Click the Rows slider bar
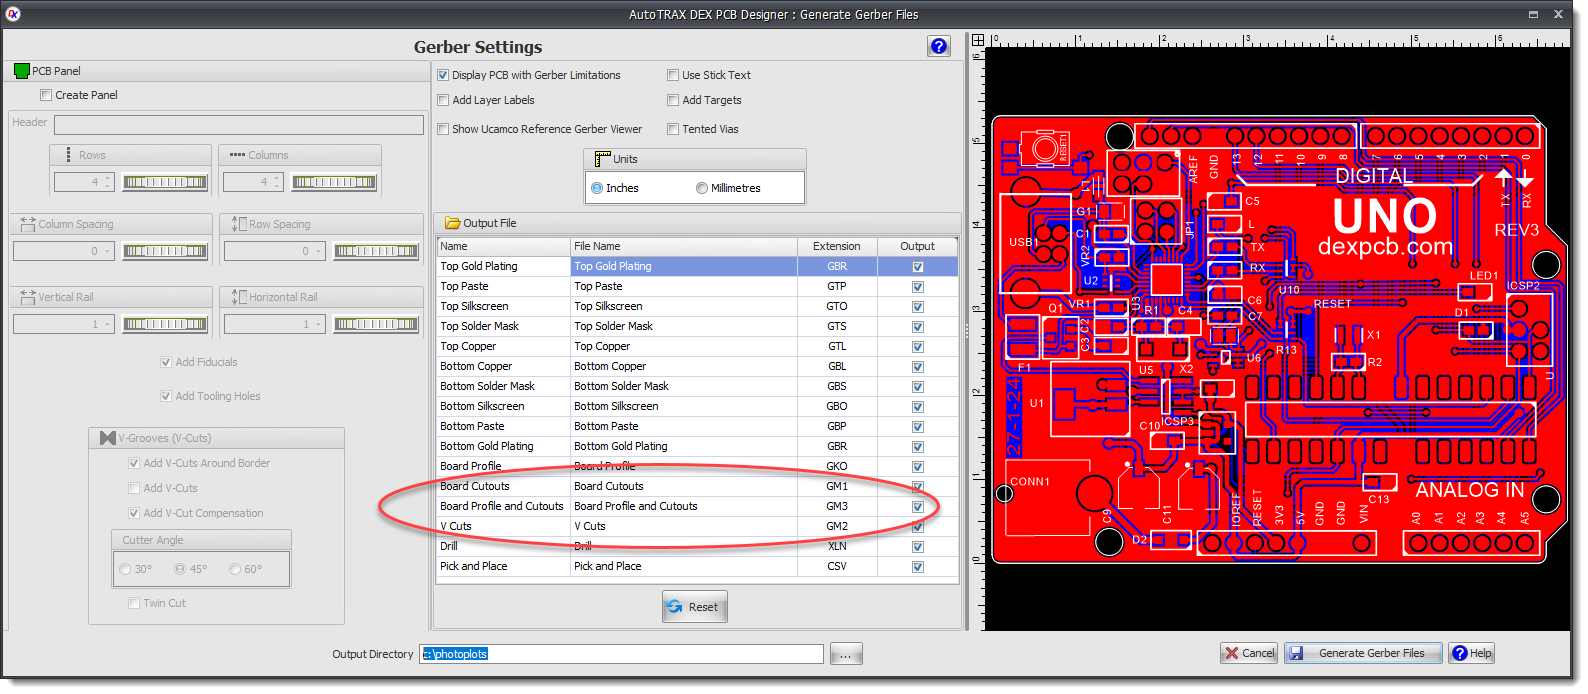Screen dimensions: 1588x694 [165, 182]
